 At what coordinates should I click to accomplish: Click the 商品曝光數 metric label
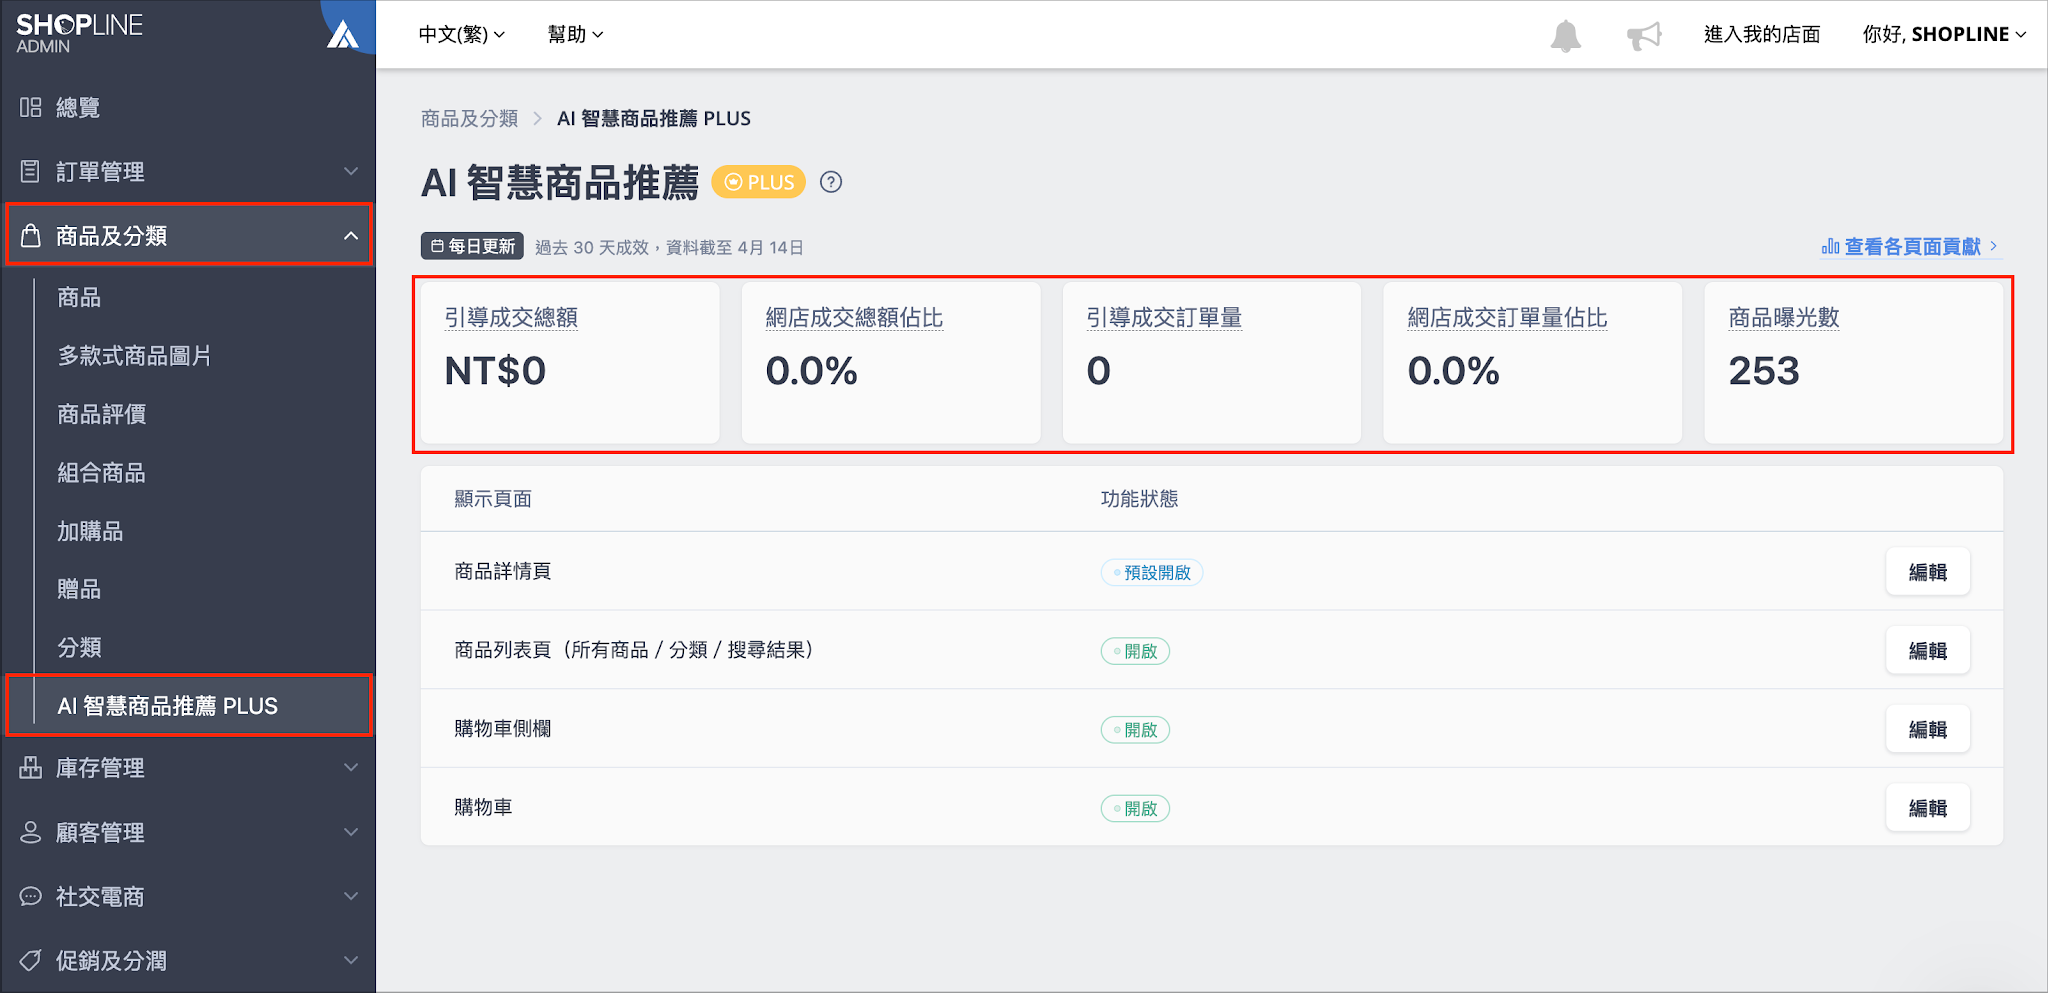point(1784,318)
